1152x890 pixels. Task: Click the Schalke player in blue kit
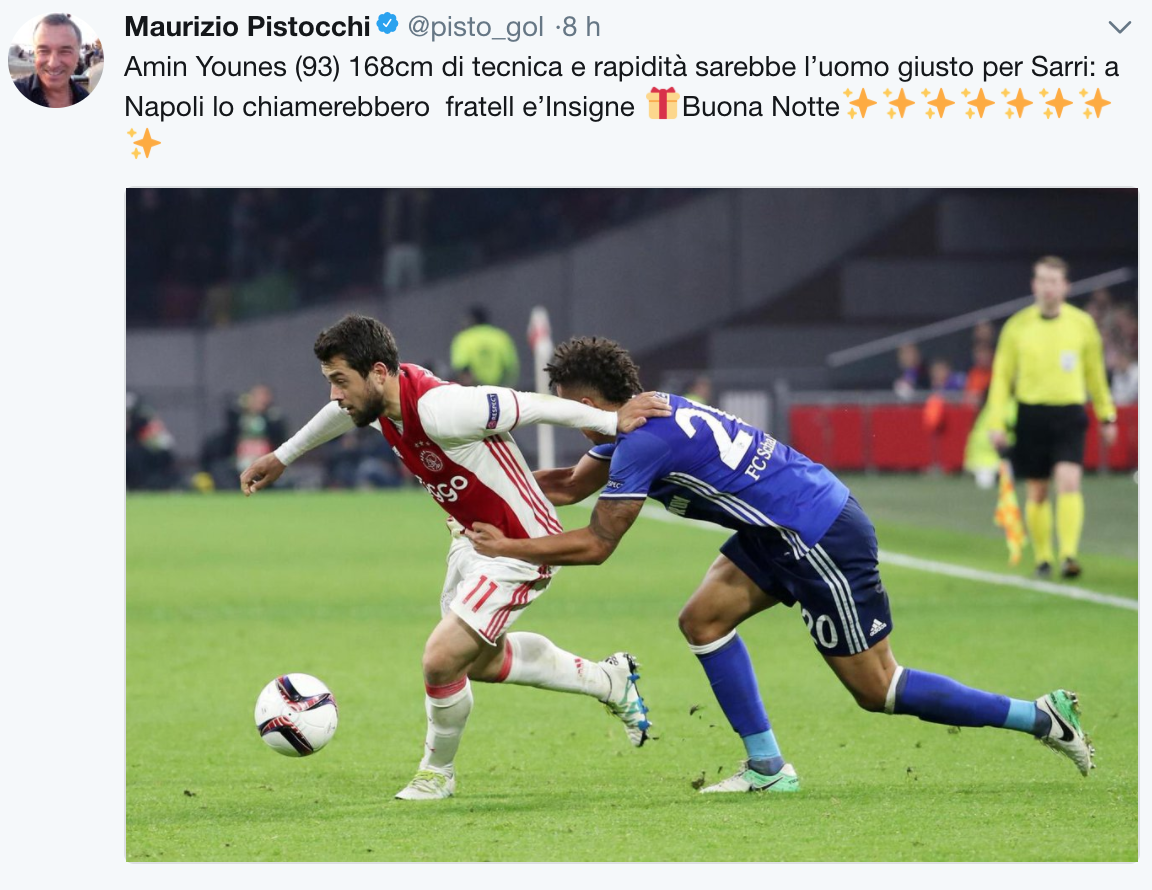[x=793, y=559]
